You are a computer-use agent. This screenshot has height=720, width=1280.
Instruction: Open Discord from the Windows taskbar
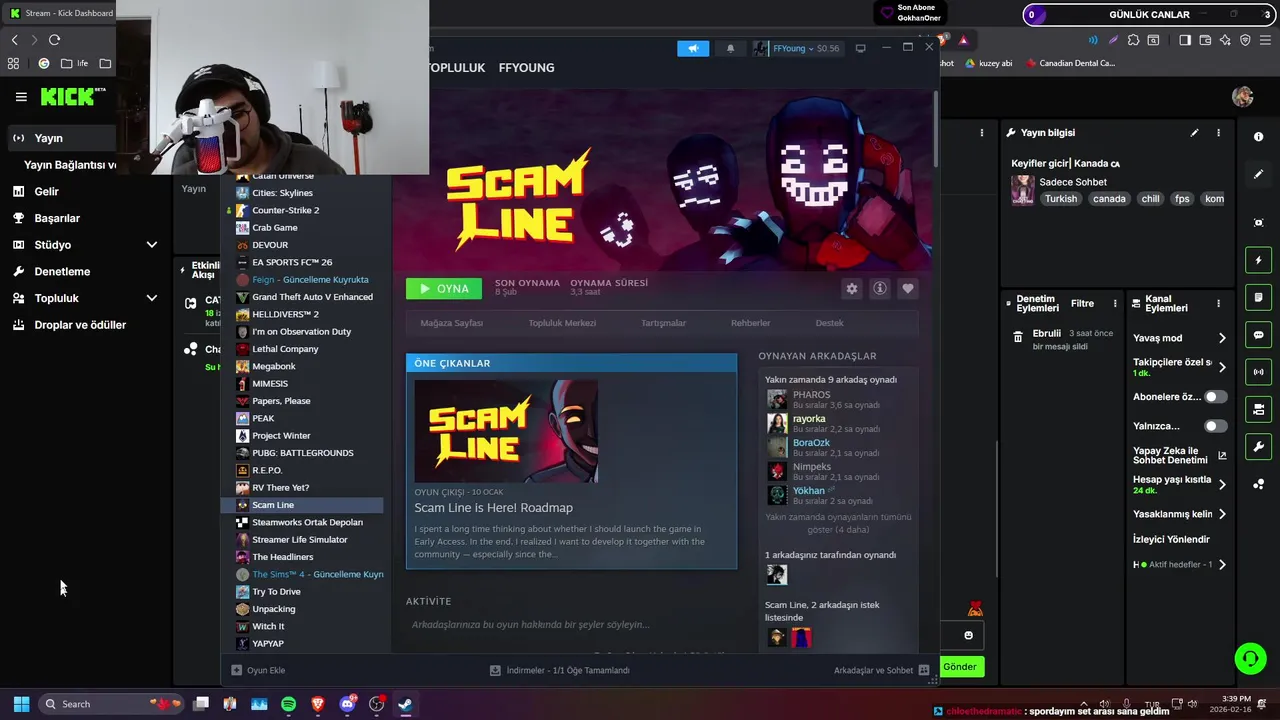tap(348, 704)
